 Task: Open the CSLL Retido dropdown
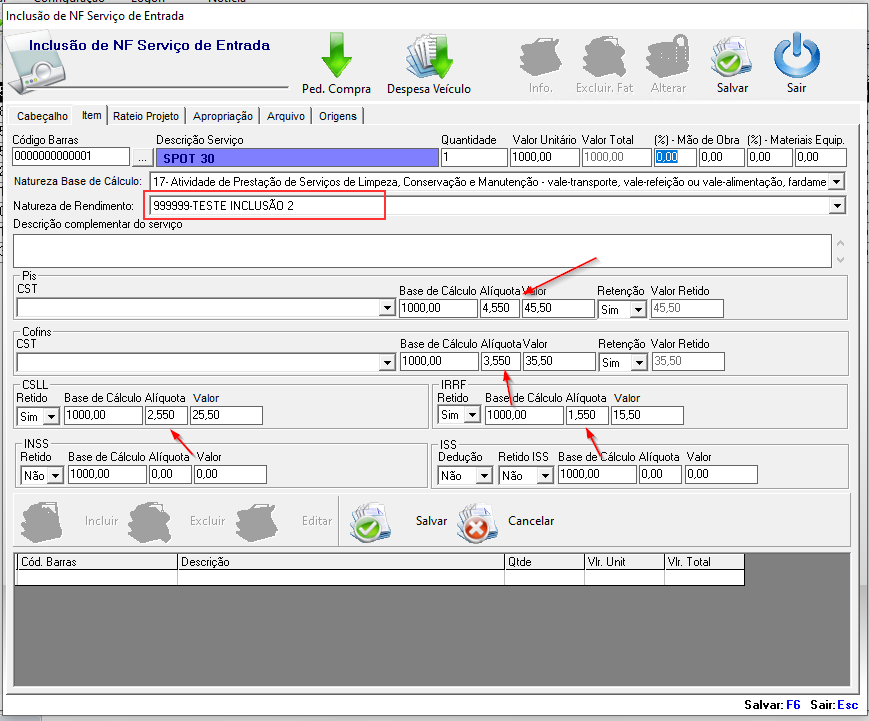click(52, 416)
